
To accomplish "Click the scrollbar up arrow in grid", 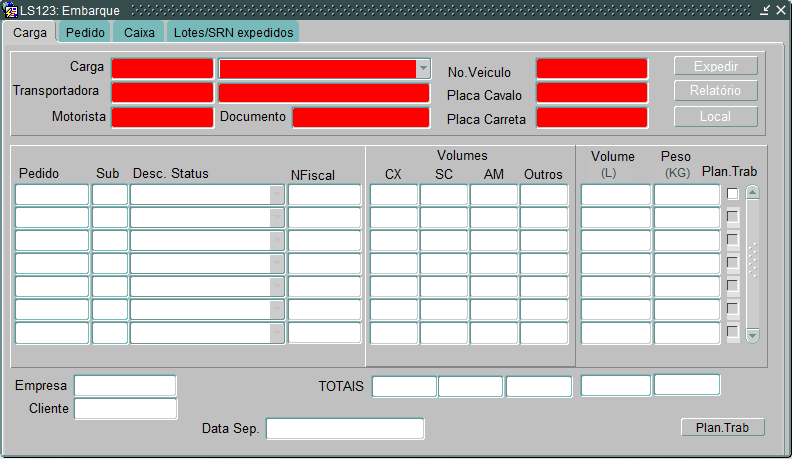I will [x=753, y=192].
